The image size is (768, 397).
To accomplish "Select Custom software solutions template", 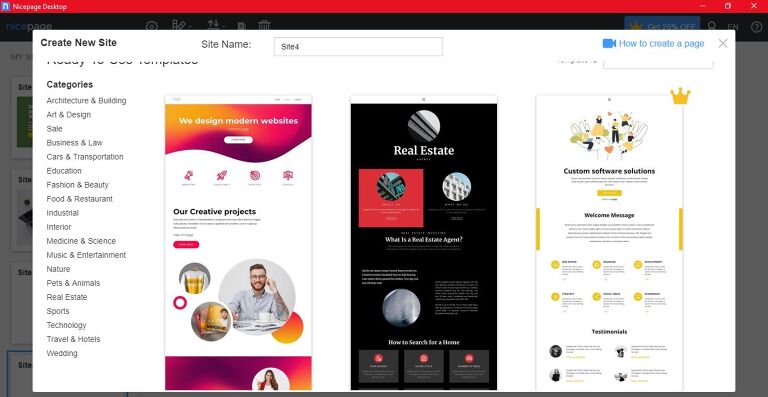I will pyautogui.click(x=609, y=243).
